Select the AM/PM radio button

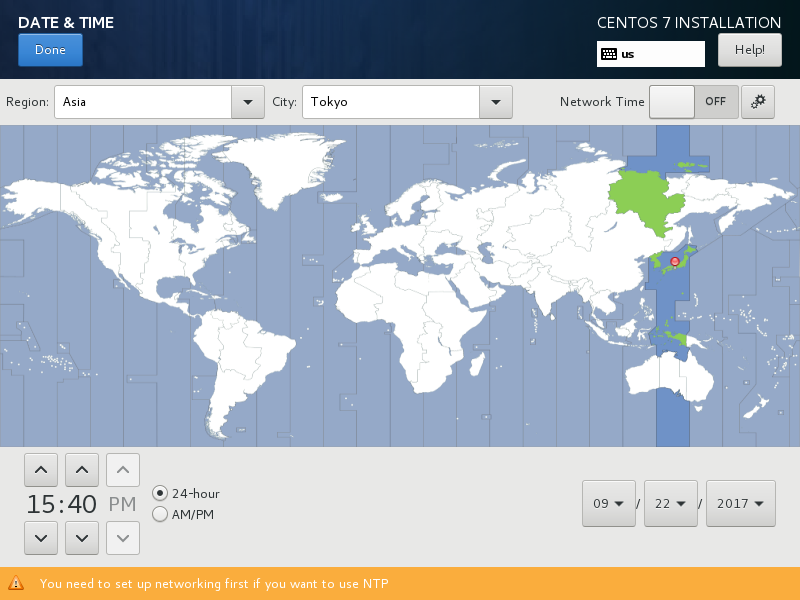pyautogui.click(x=160, y=514)
